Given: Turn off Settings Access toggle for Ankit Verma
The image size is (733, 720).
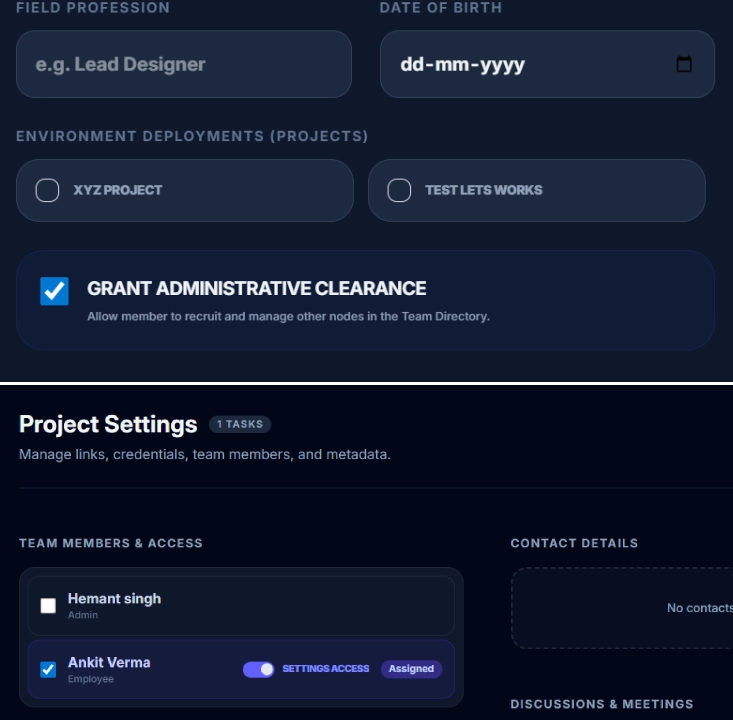Looking at the screenshot, I should [x=258, y=669].
